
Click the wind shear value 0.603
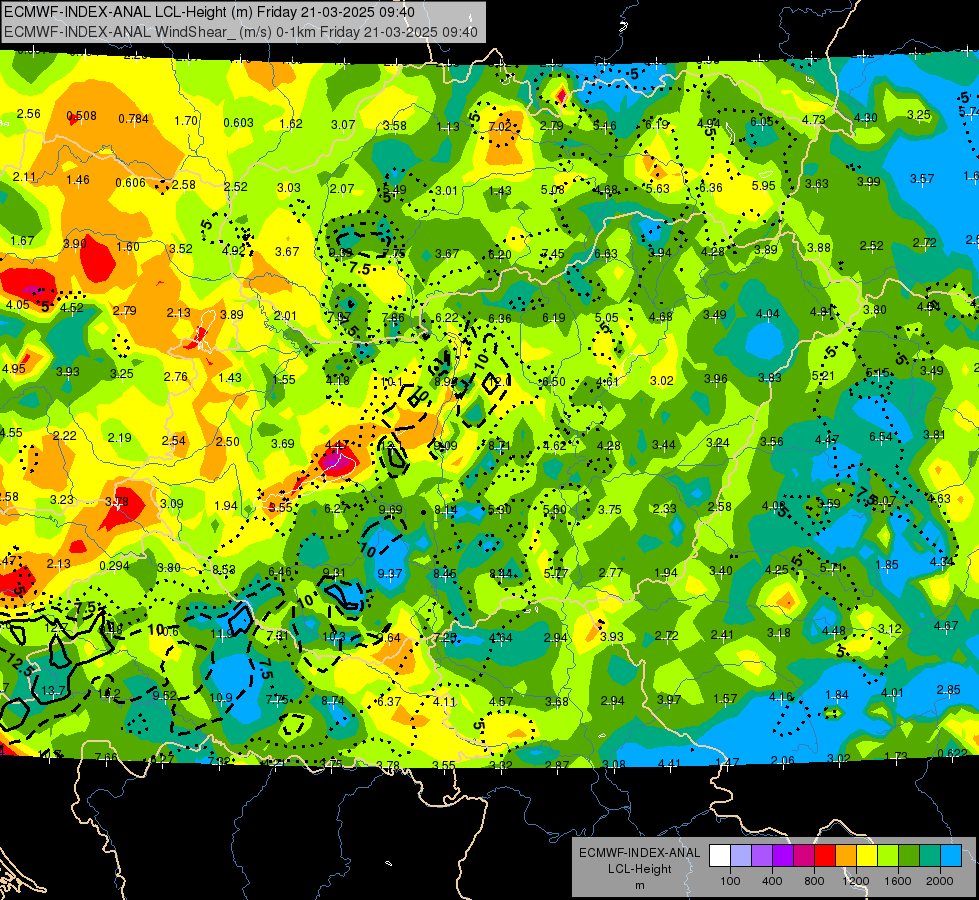click(x=239, y=122)
